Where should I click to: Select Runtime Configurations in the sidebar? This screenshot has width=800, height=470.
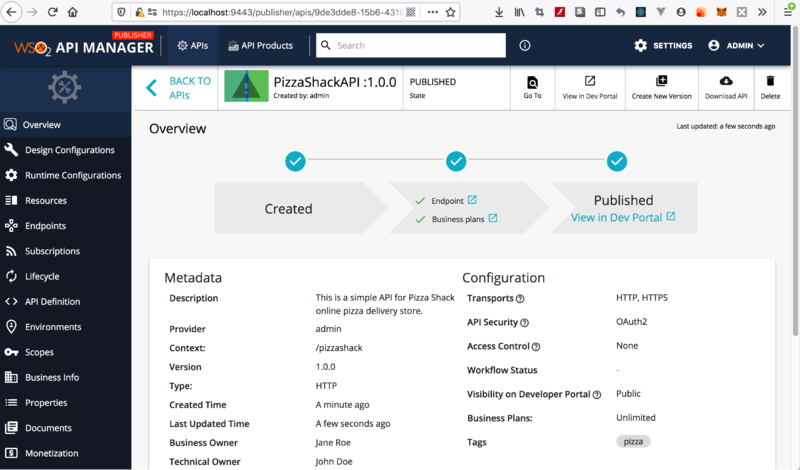tap(72, 175)
